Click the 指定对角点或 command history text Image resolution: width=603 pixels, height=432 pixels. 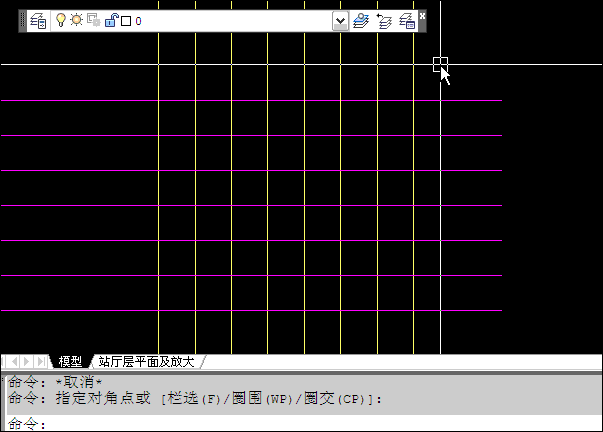tap(103, 398)
